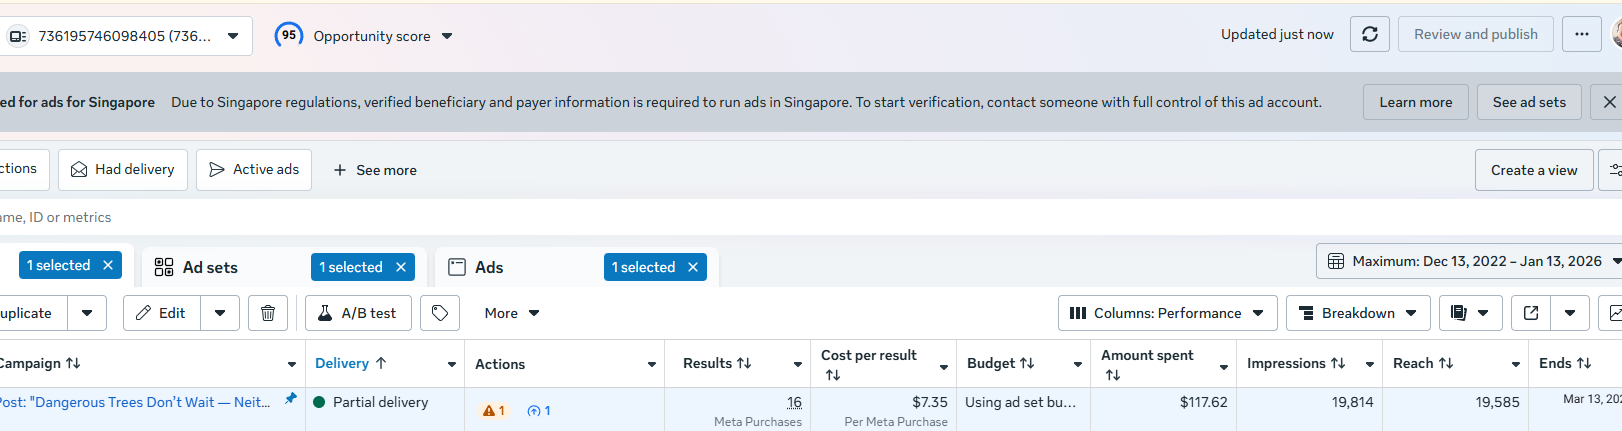The image size is (1622, 431).
Task: Expand the Breakdown dropdown
Action: tap(1357, 313)
